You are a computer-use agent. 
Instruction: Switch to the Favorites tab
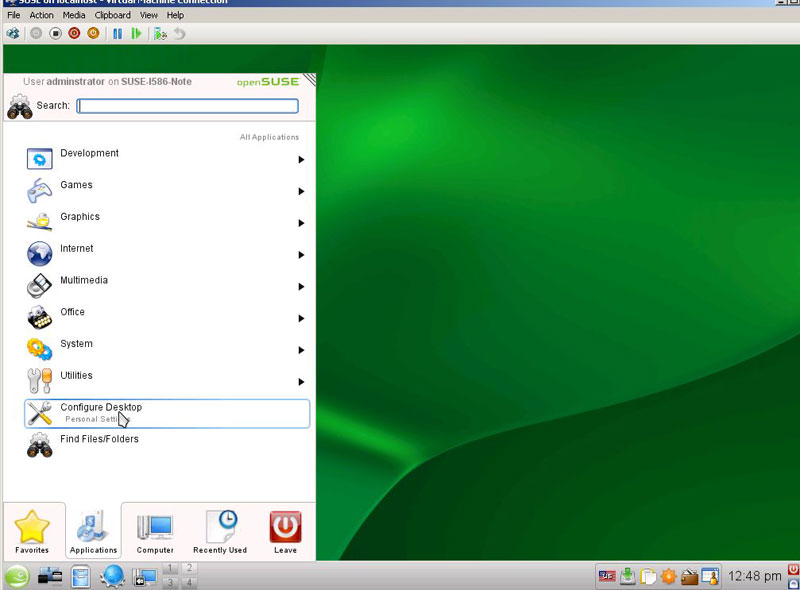[x=32, y=531]
